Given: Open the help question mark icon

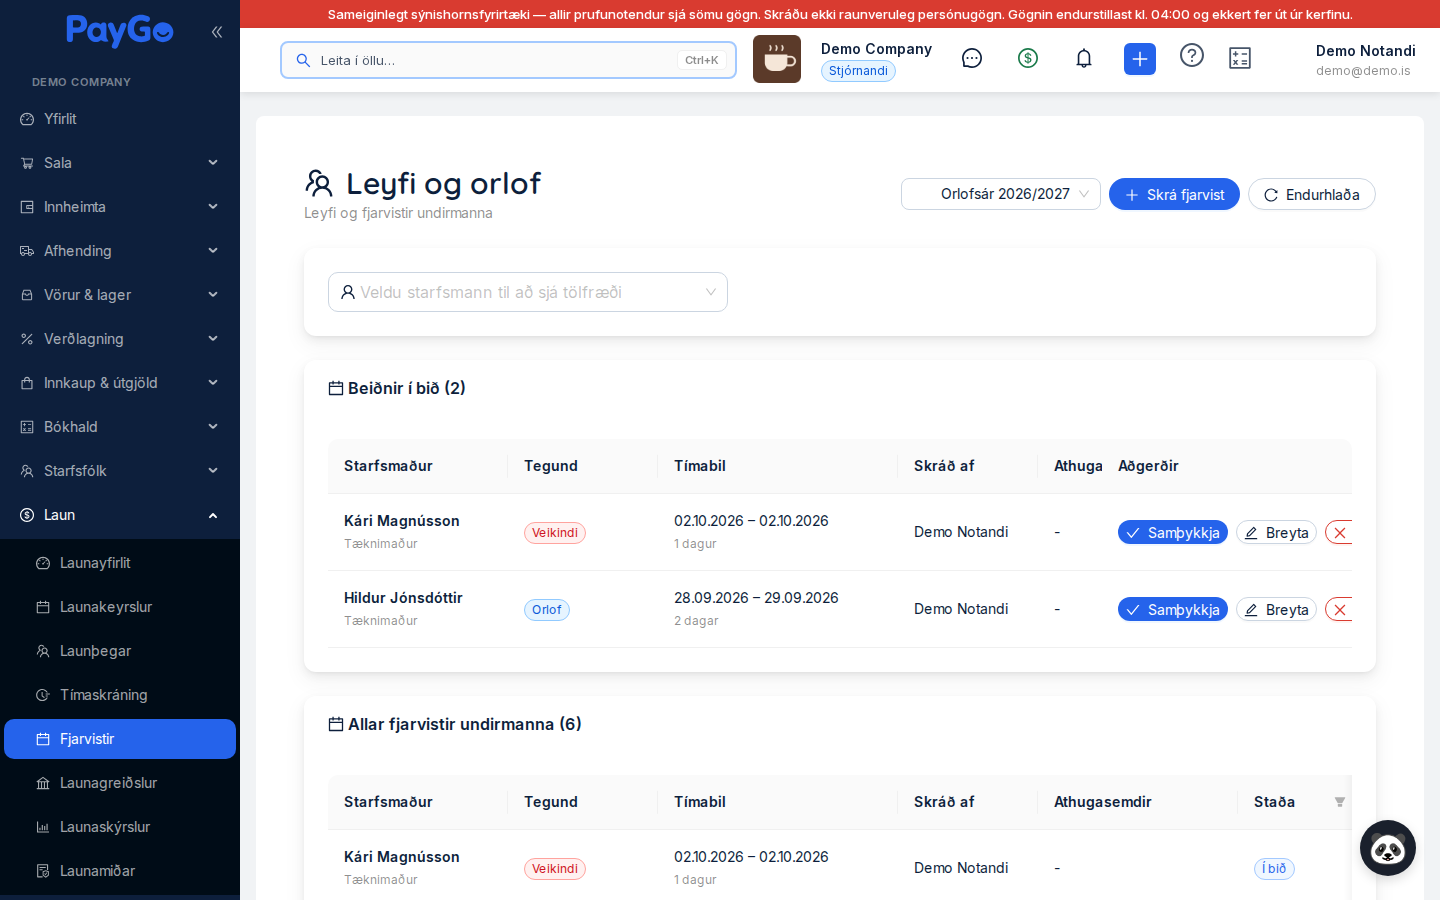Looking at the screenshot, I should pos(1192,55).
